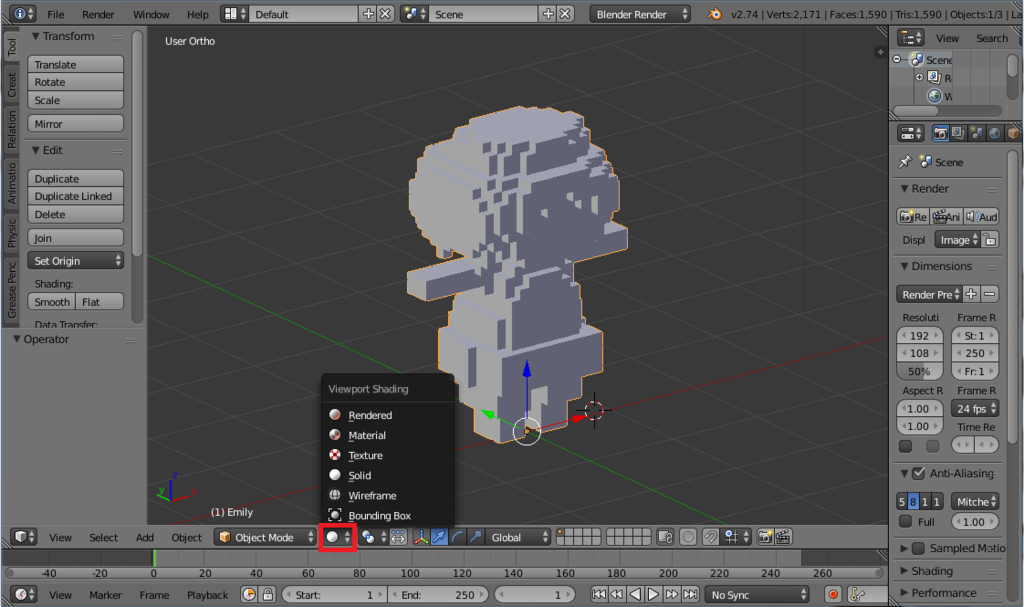Toggle proportional editing circle icon
Screen dimensions: 1024x607
[x=688, y=537]
